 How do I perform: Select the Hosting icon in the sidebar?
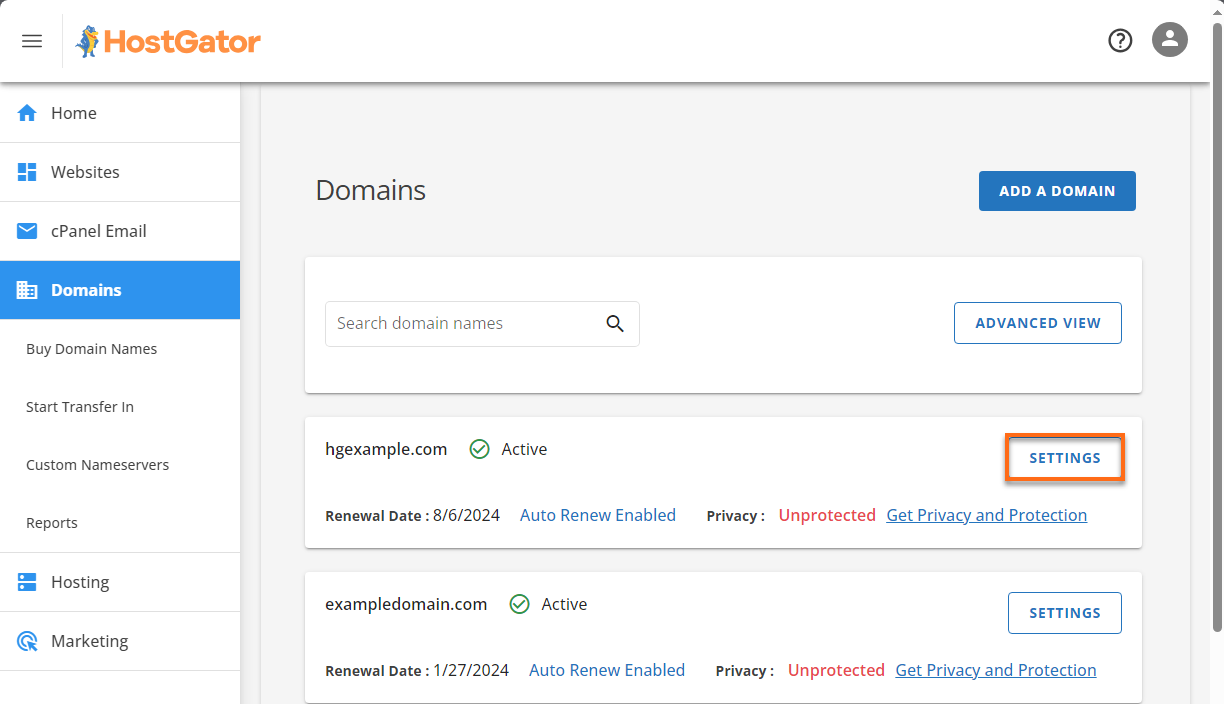(x=26, y=581)
